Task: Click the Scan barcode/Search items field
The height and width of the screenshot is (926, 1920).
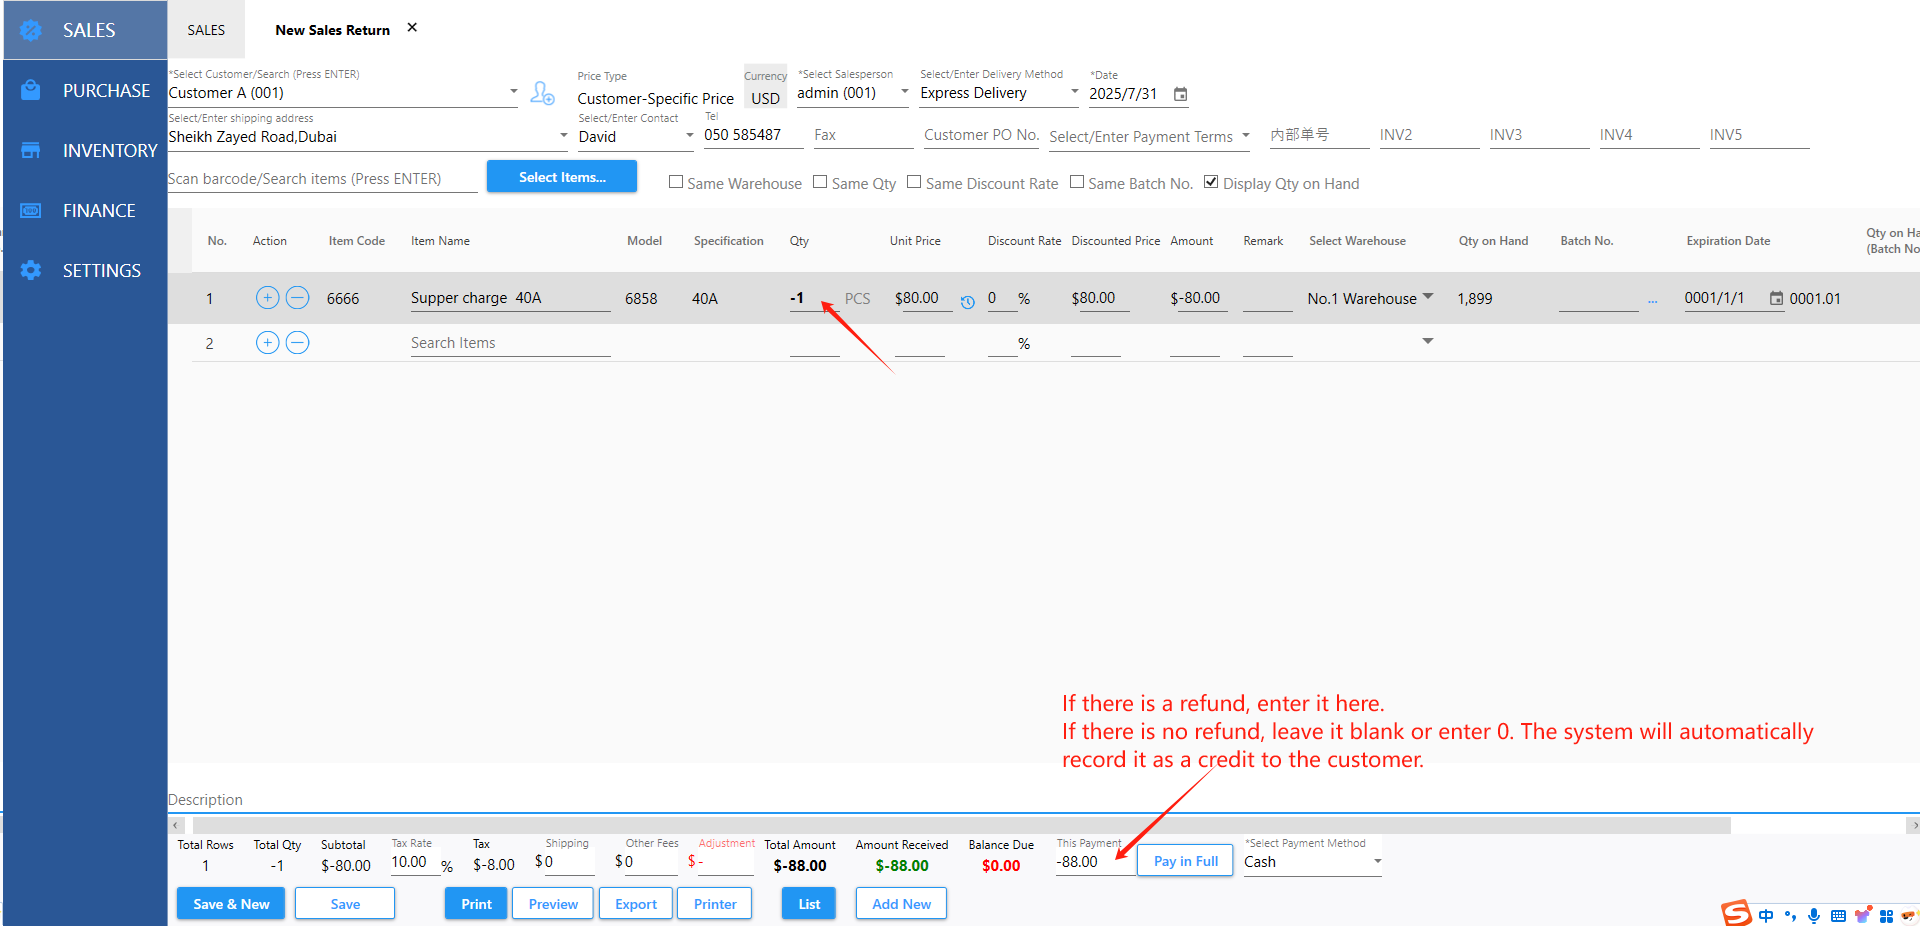Action: coord(322,179)
